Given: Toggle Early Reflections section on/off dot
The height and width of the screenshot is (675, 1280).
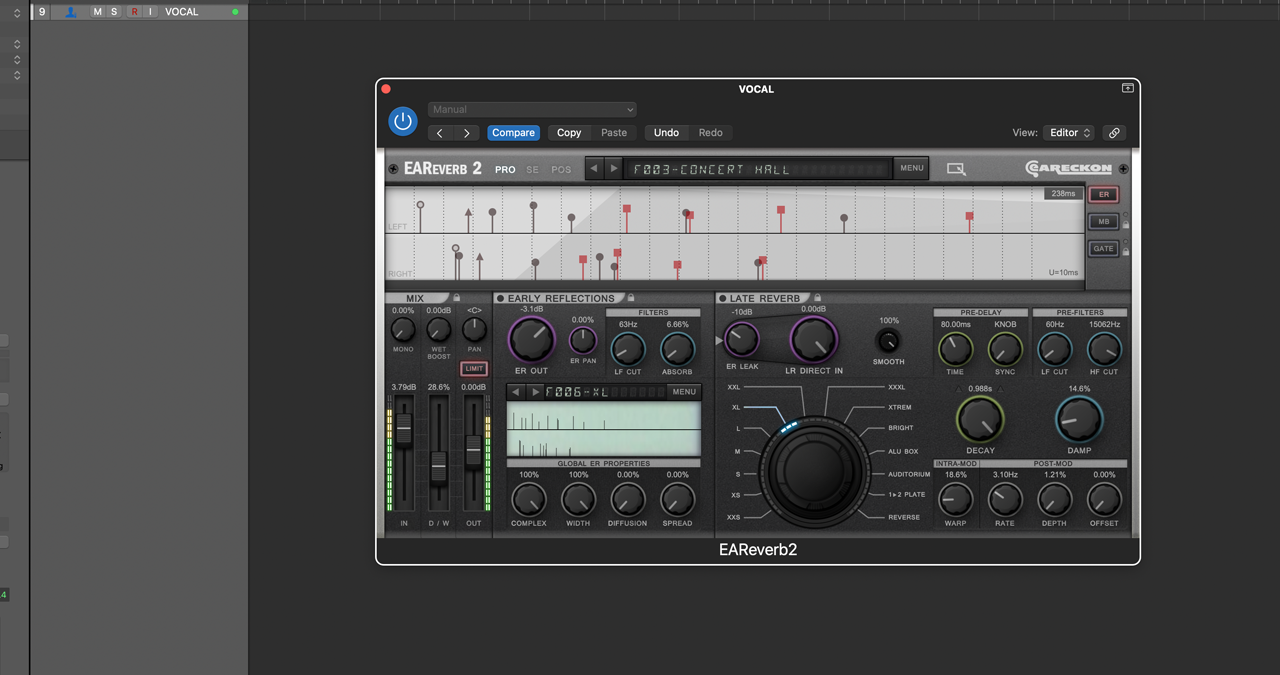Looking at the screenshot, I should tap(501, 298).
